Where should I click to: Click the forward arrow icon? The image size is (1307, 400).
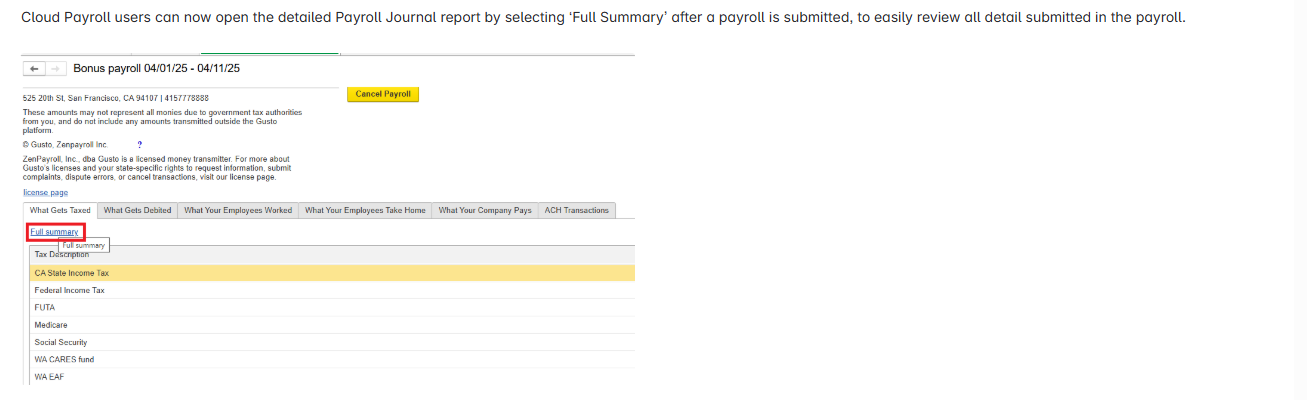point(56,68)
